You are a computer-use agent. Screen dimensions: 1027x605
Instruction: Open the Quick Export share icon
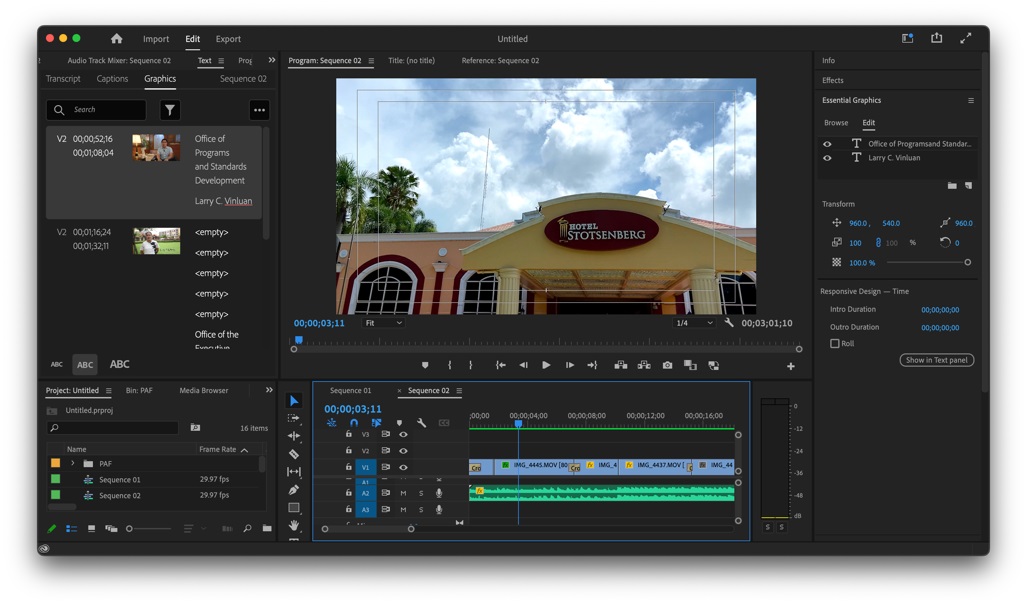pyautogui.click(x=937, y=38)
